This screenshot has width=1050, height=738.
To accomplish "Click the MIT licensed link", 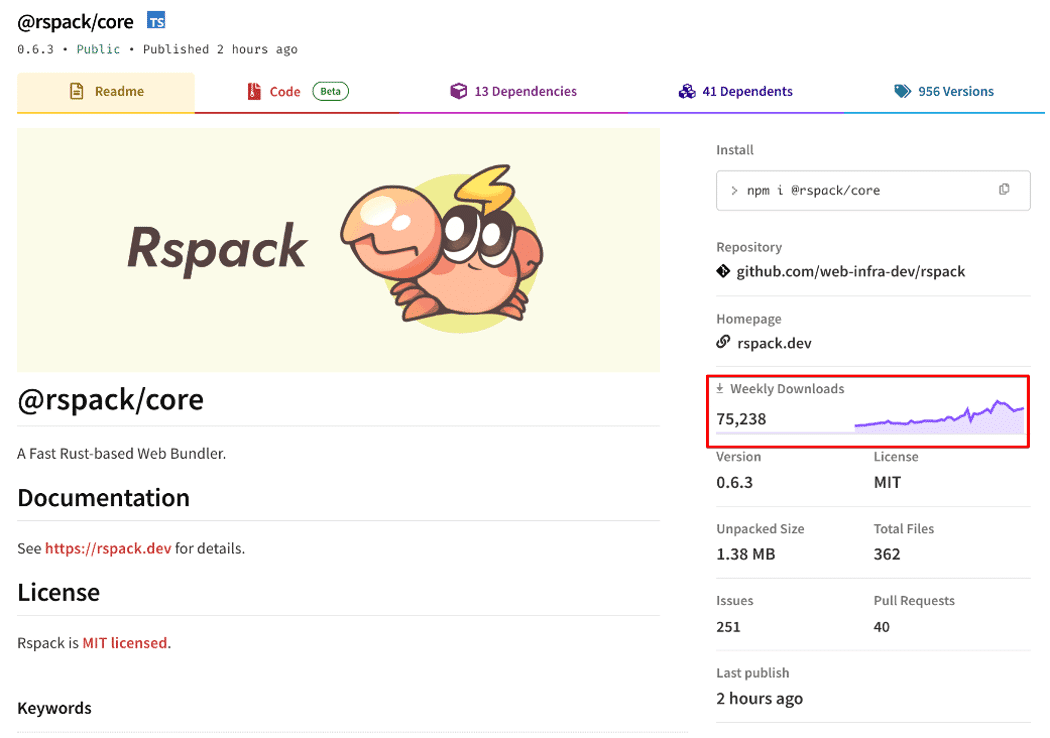I will point(125,642).
